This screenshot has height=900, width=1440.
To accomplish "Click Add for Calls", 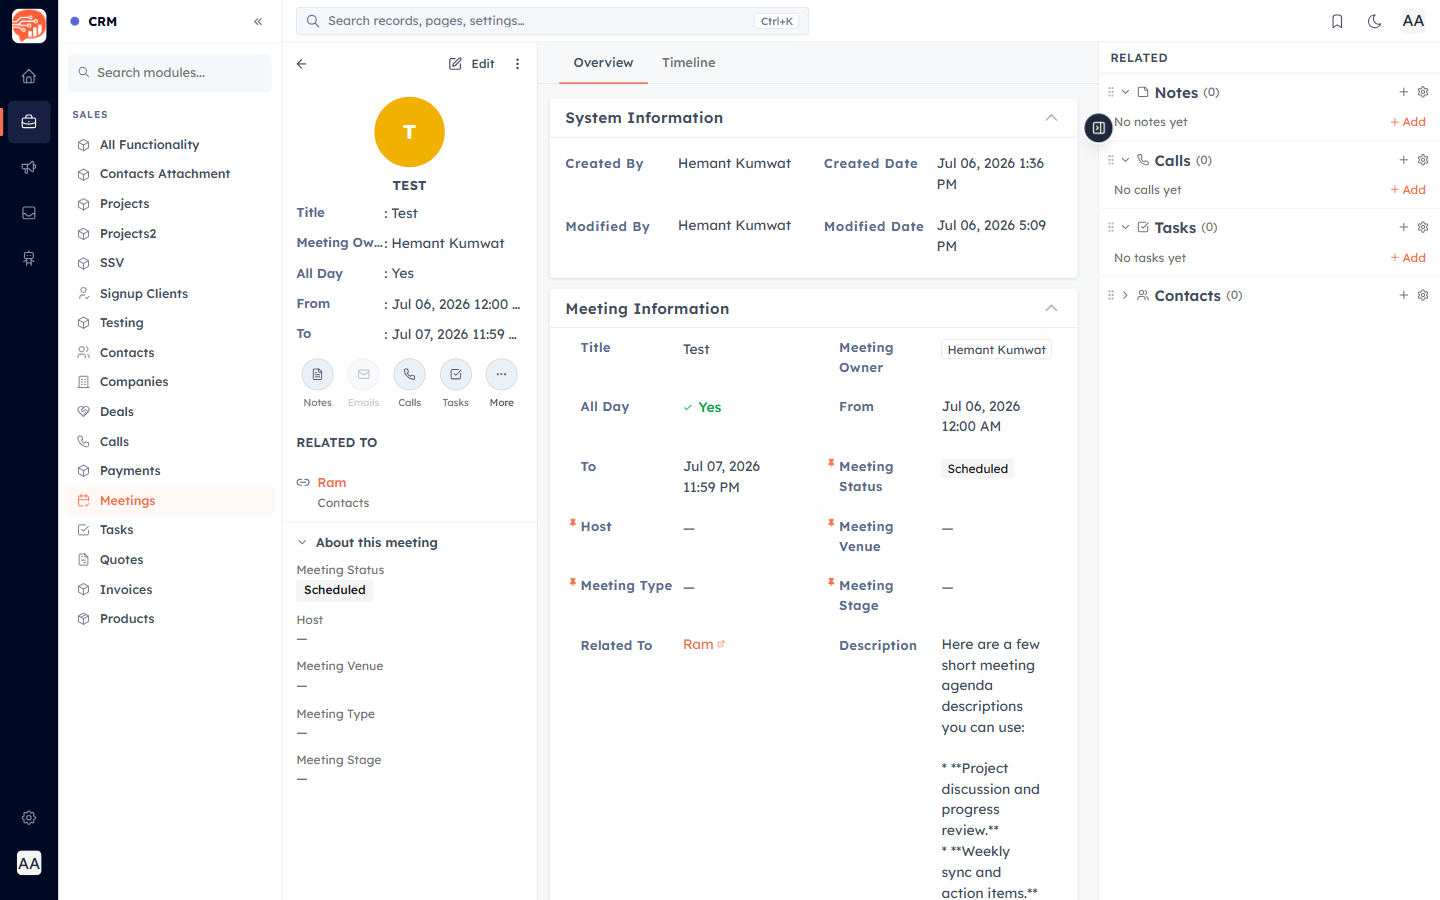I will [x=1408, y=190].
